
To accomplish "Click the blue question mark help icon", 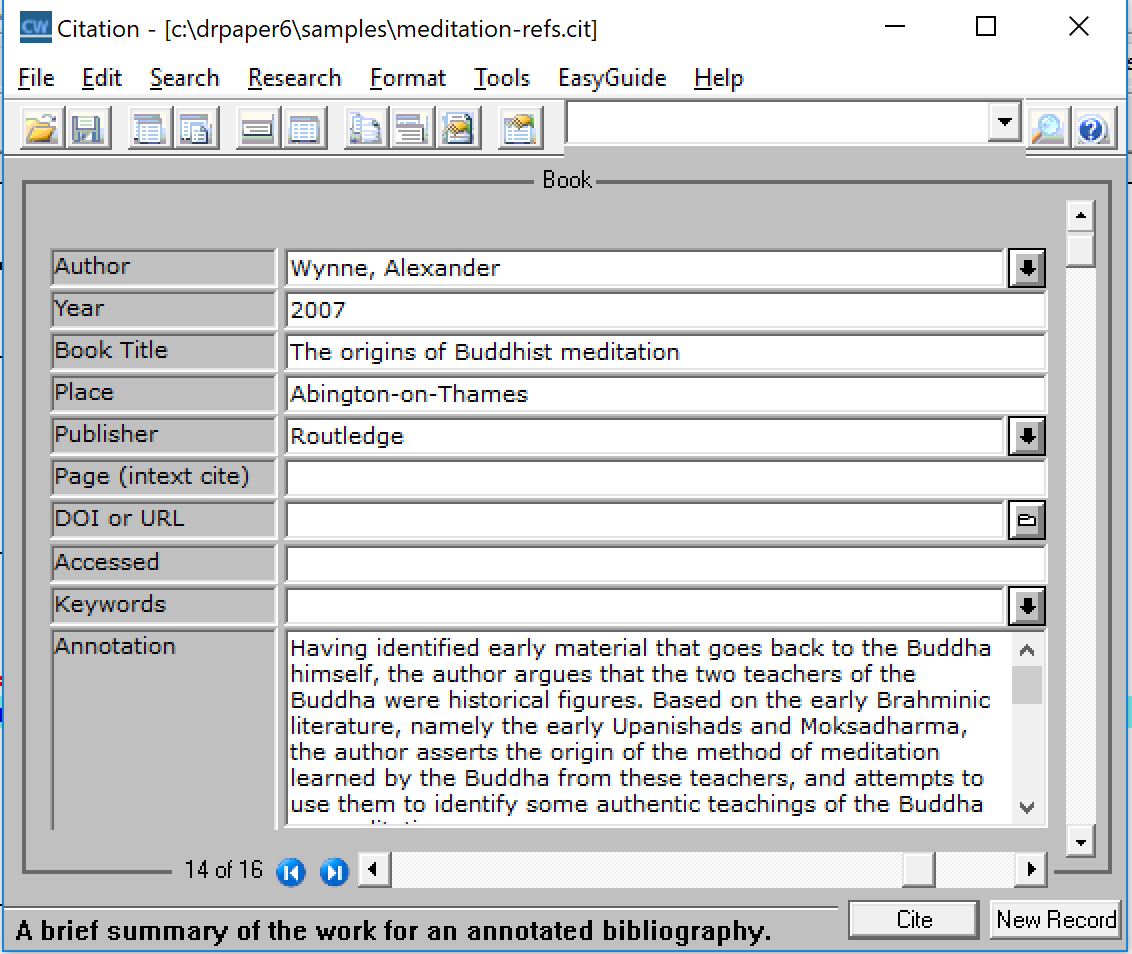I will click(1093, 129).
